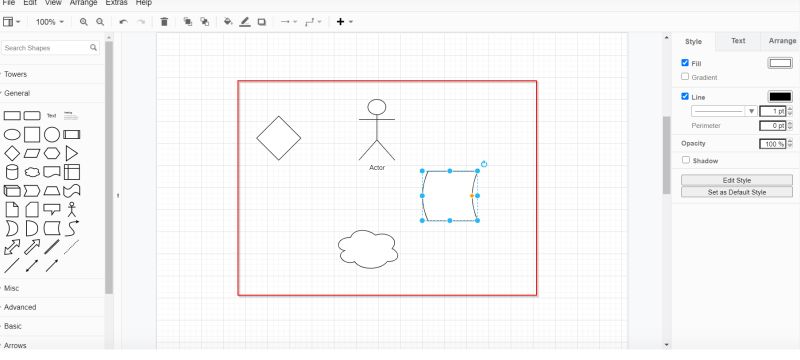Image resolution: width=800 pixels, height=360 pixels.
Task: Open the 100% zoom level dropdown
Action: point(49,22)
